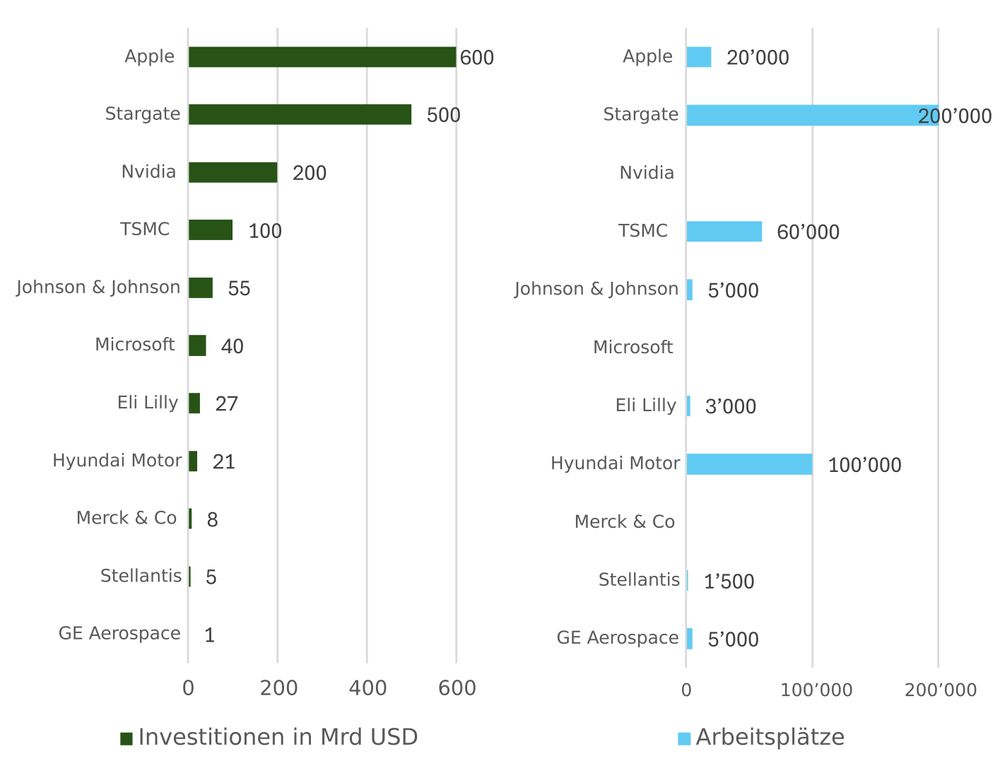Click the 3'000 data label for Eli Lilly
This screenshot has width=1000, height=775.
click(730, 407)
